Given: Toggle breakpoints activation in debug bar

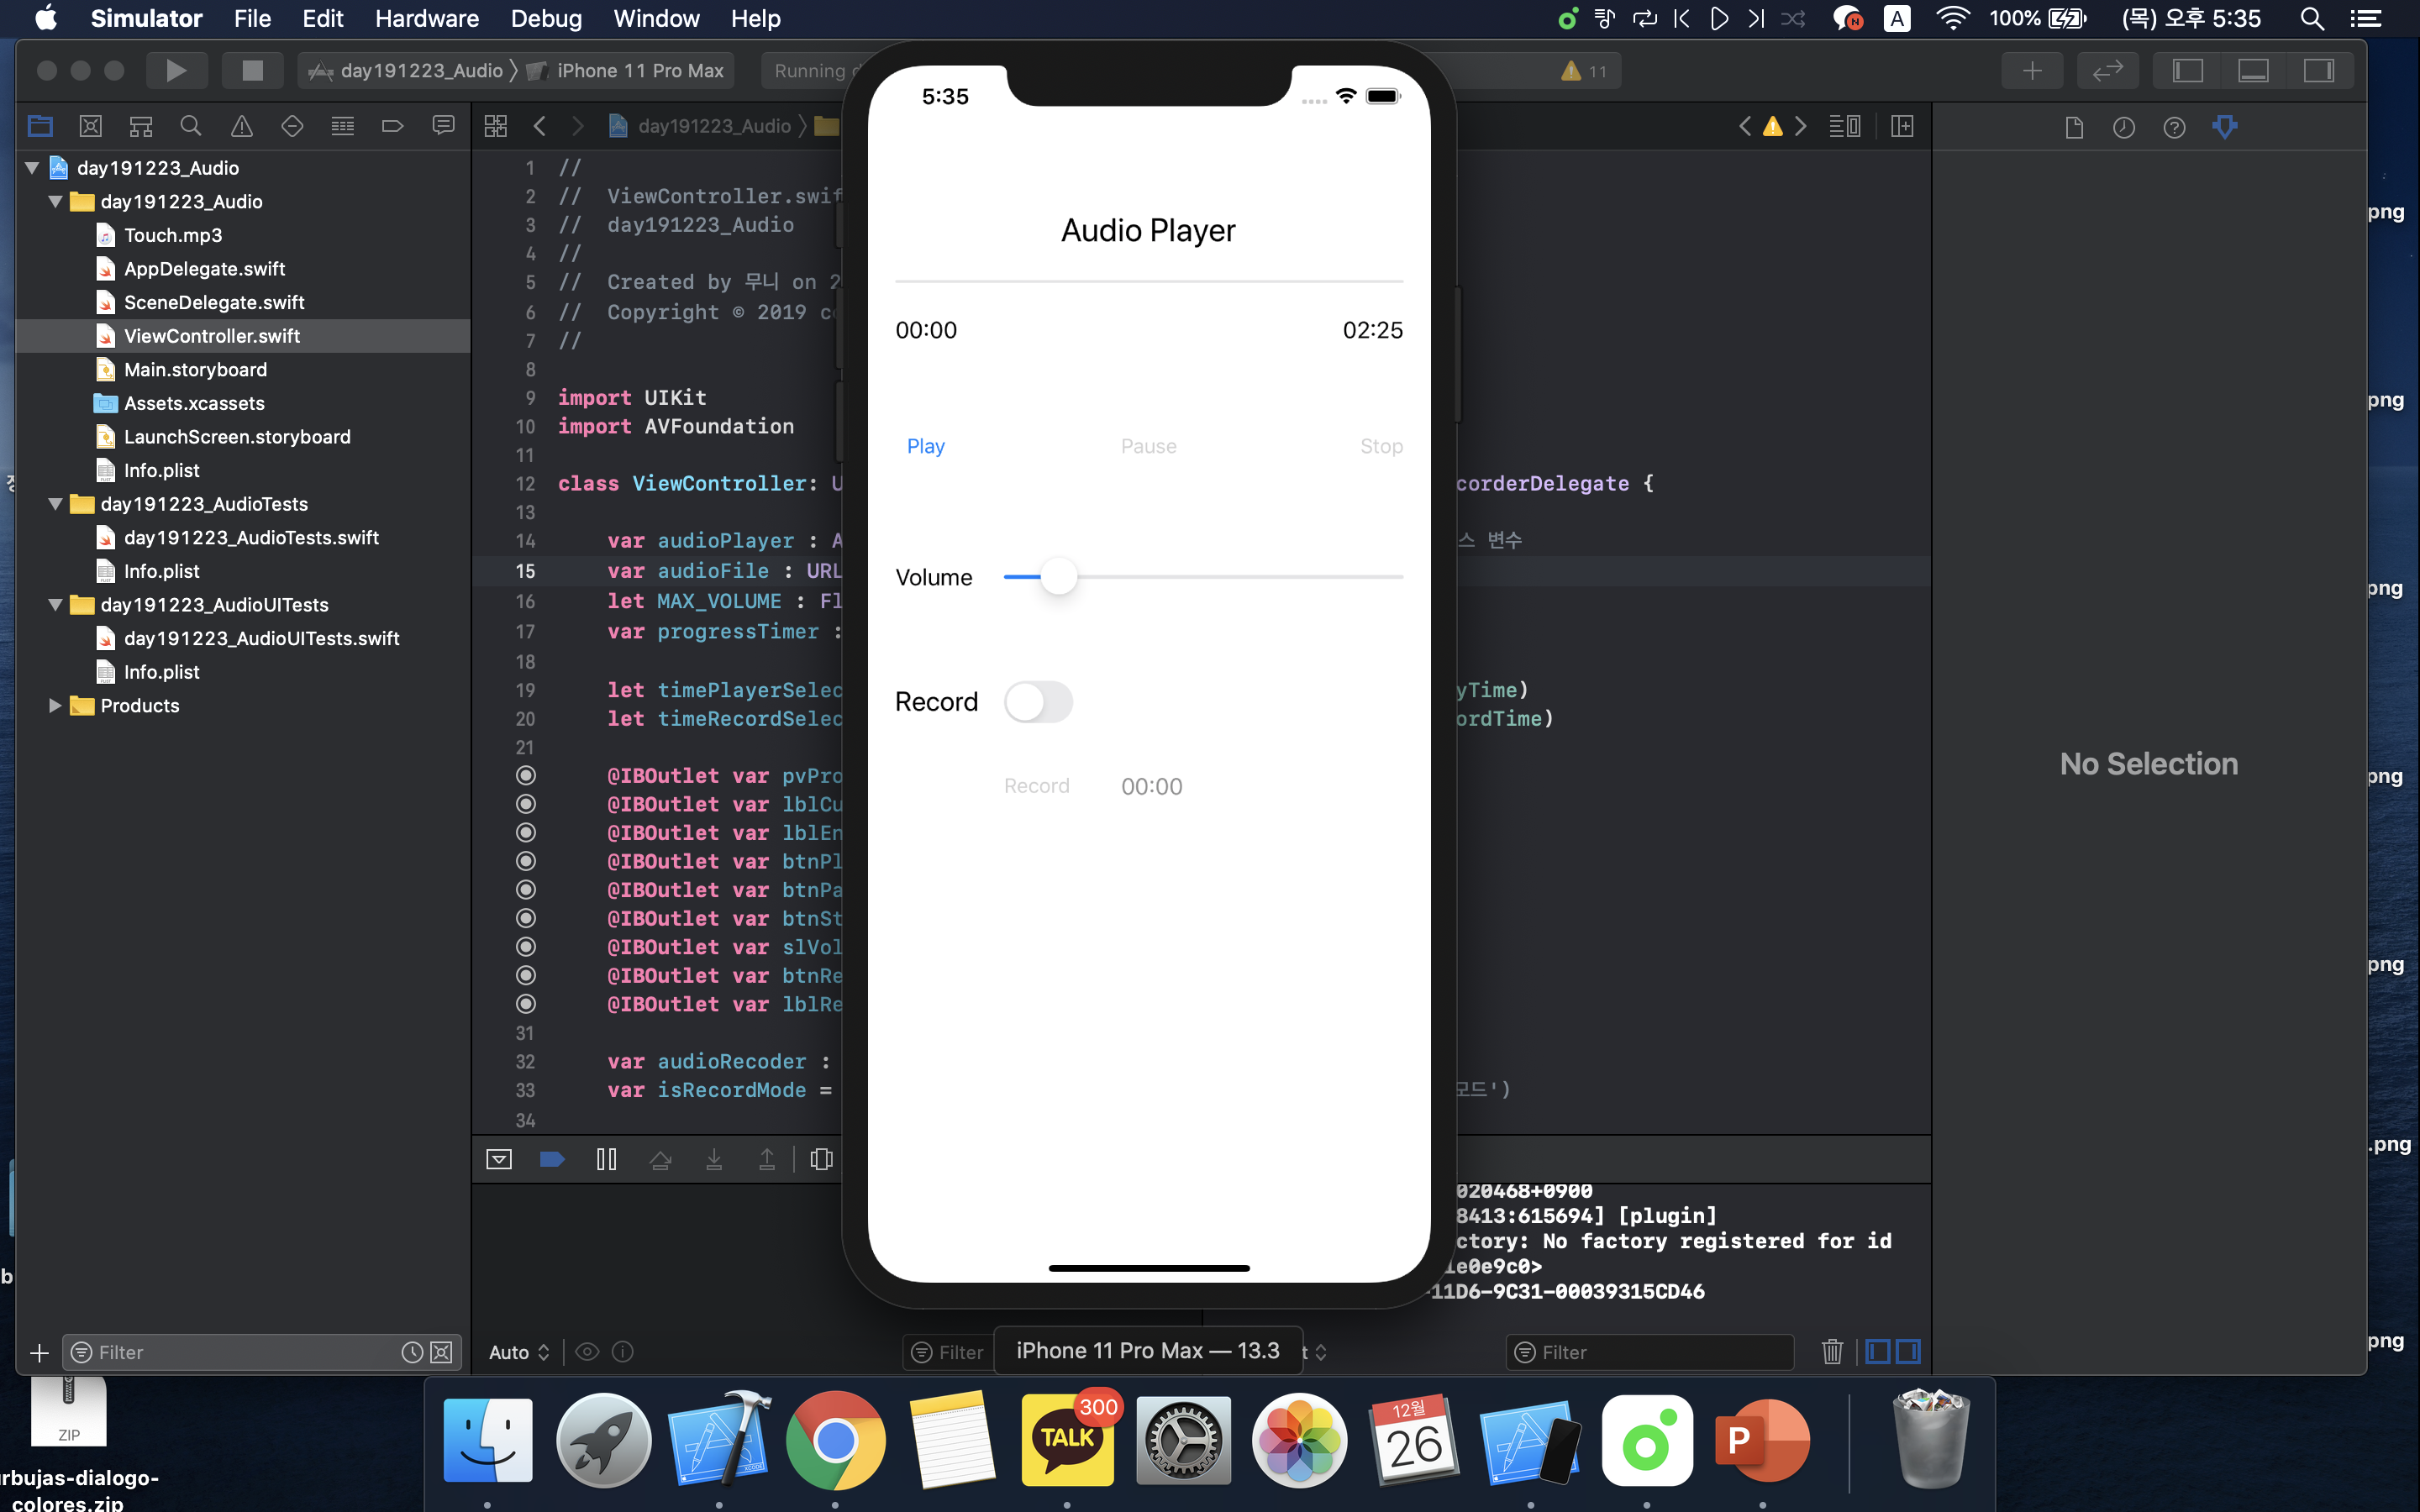Looking at the screenshot, I should pos(552,1159).
